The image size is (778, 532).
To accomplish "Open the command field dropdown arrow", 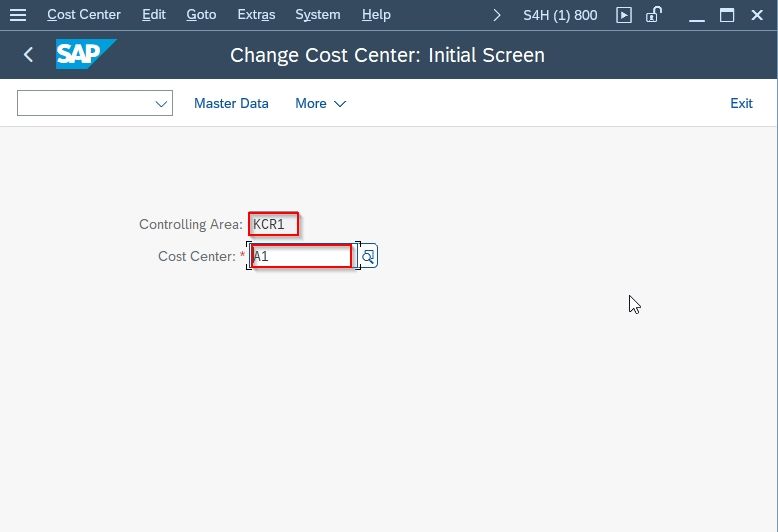I will click(x=161, y=104).
